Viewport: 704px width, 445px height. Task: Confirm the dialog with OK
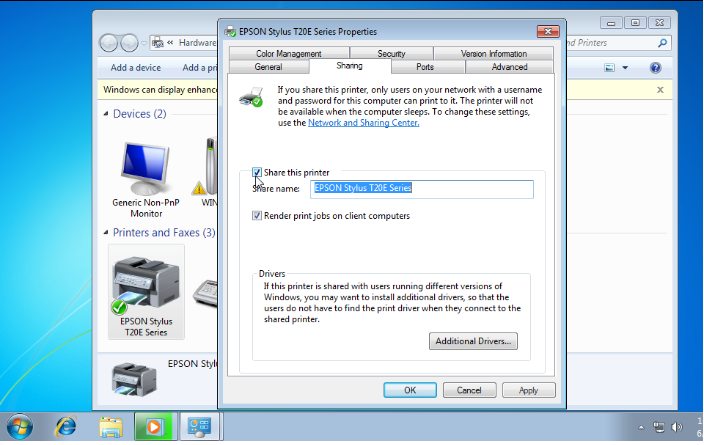[409, 390]
